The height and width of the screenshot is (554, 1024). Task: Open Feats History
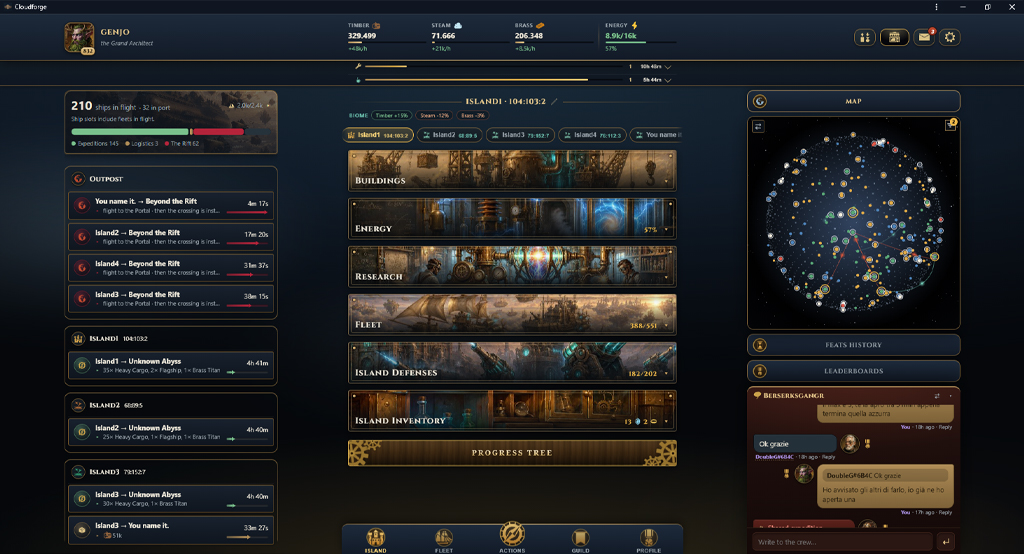854,345
